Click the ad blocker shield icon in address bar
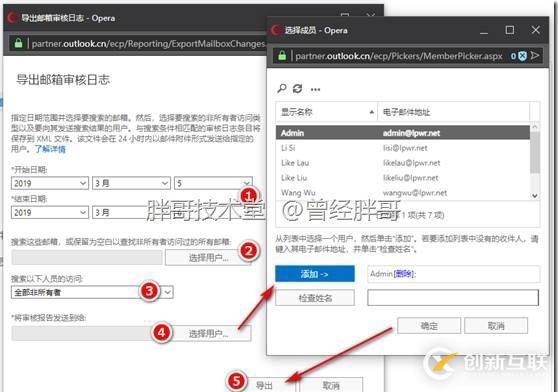This screenshot has height=392, width=558. tap(522, 56)
